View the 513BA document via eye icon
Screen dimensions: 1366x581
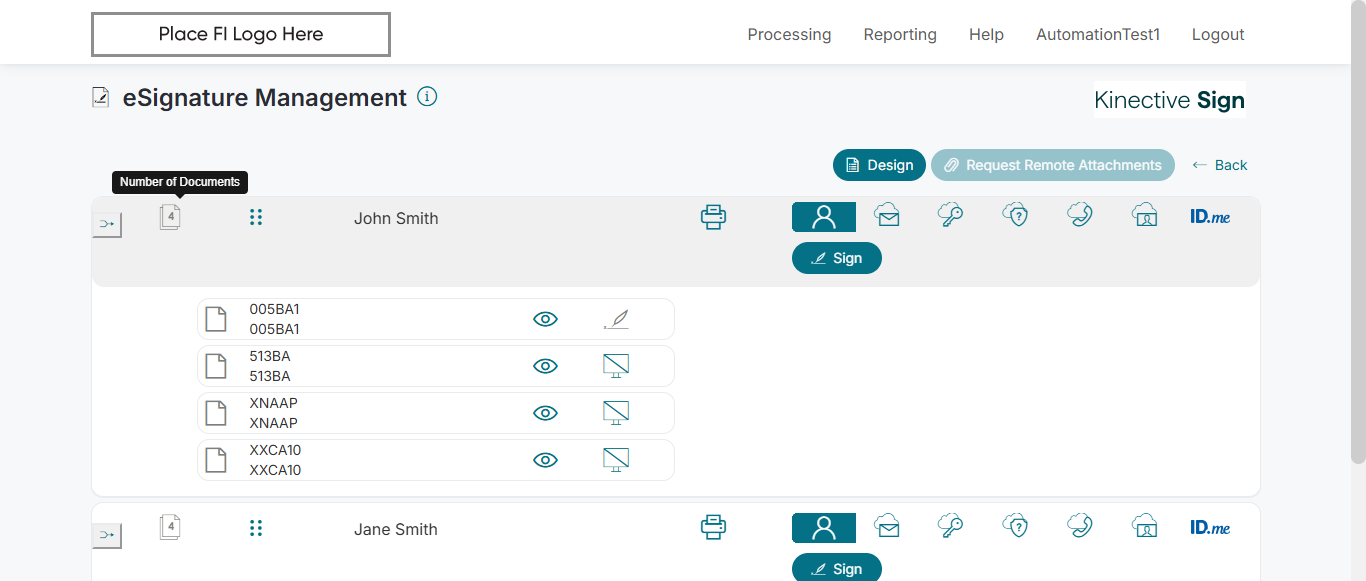click(545, 366)
